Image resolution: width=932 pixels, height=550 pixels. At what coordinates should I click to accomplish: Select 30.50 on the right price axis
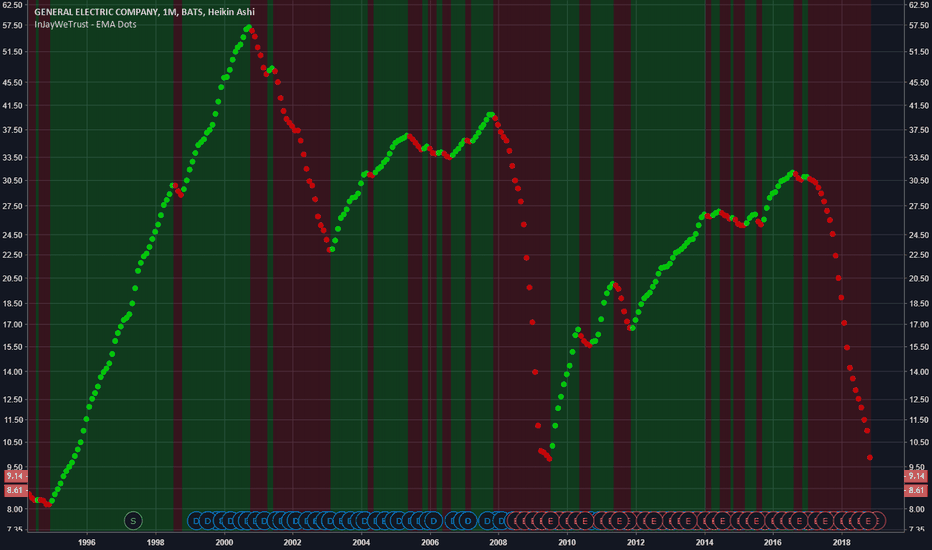(x=919, y=181)
